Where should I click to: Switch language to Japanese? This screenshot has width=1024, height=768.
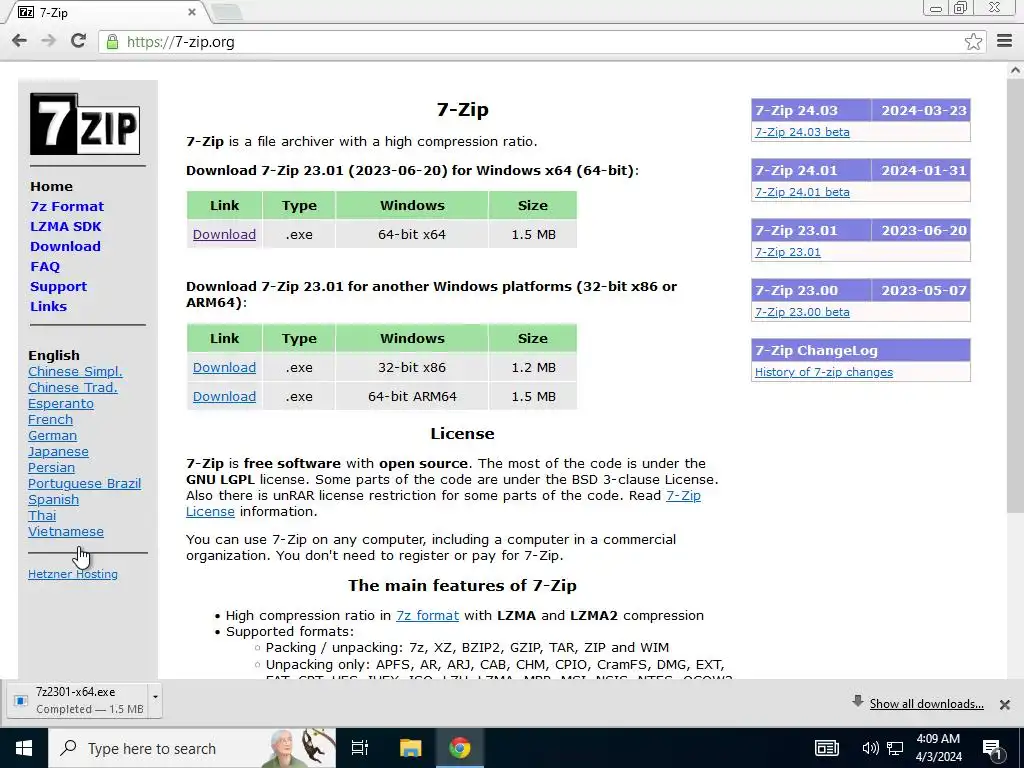click(58, 451)
